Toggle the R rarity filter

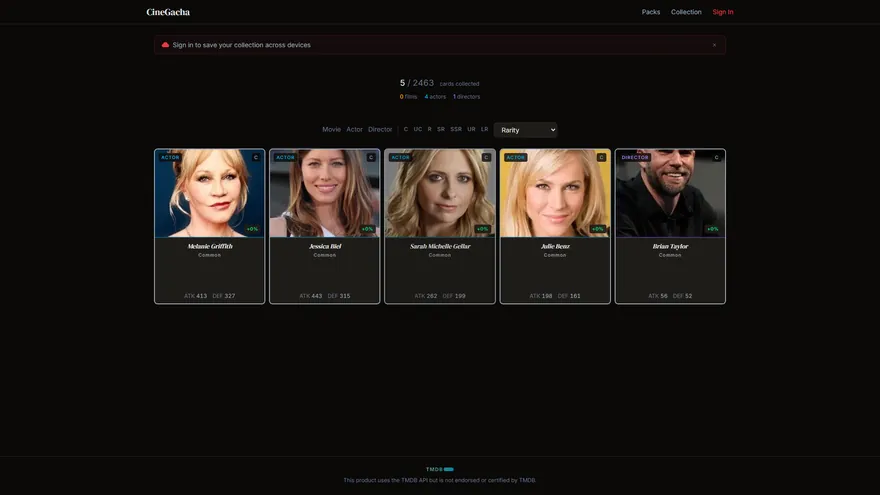tap(429, 129)
